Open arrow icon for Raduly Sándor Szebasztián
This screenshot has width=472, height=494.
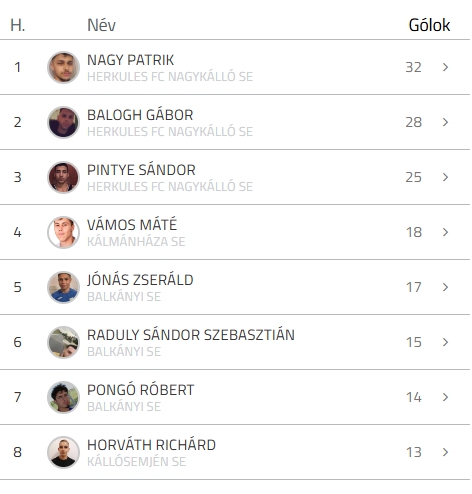445,342
